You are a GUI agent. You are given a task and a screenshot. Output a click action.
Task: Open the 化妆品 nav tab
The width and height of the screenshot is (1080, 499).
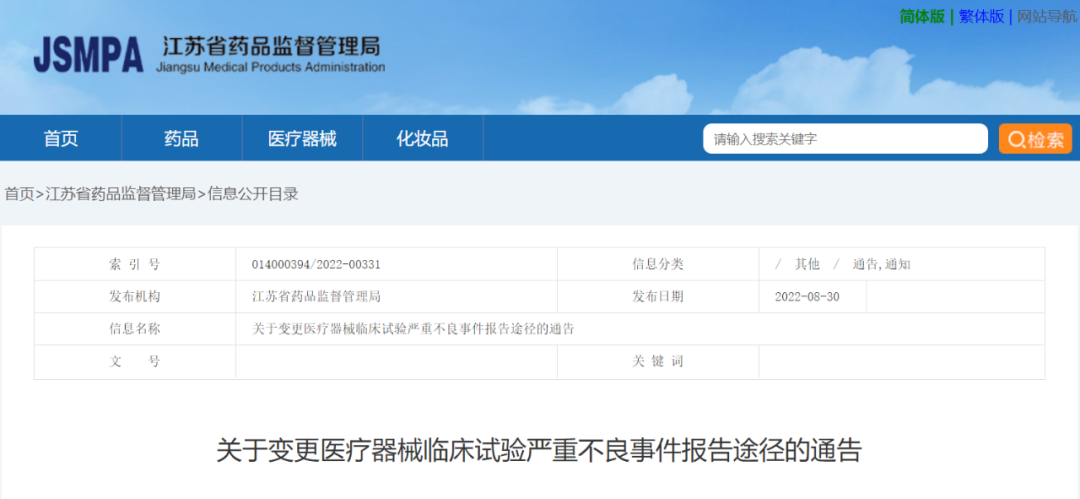(422, 139)
